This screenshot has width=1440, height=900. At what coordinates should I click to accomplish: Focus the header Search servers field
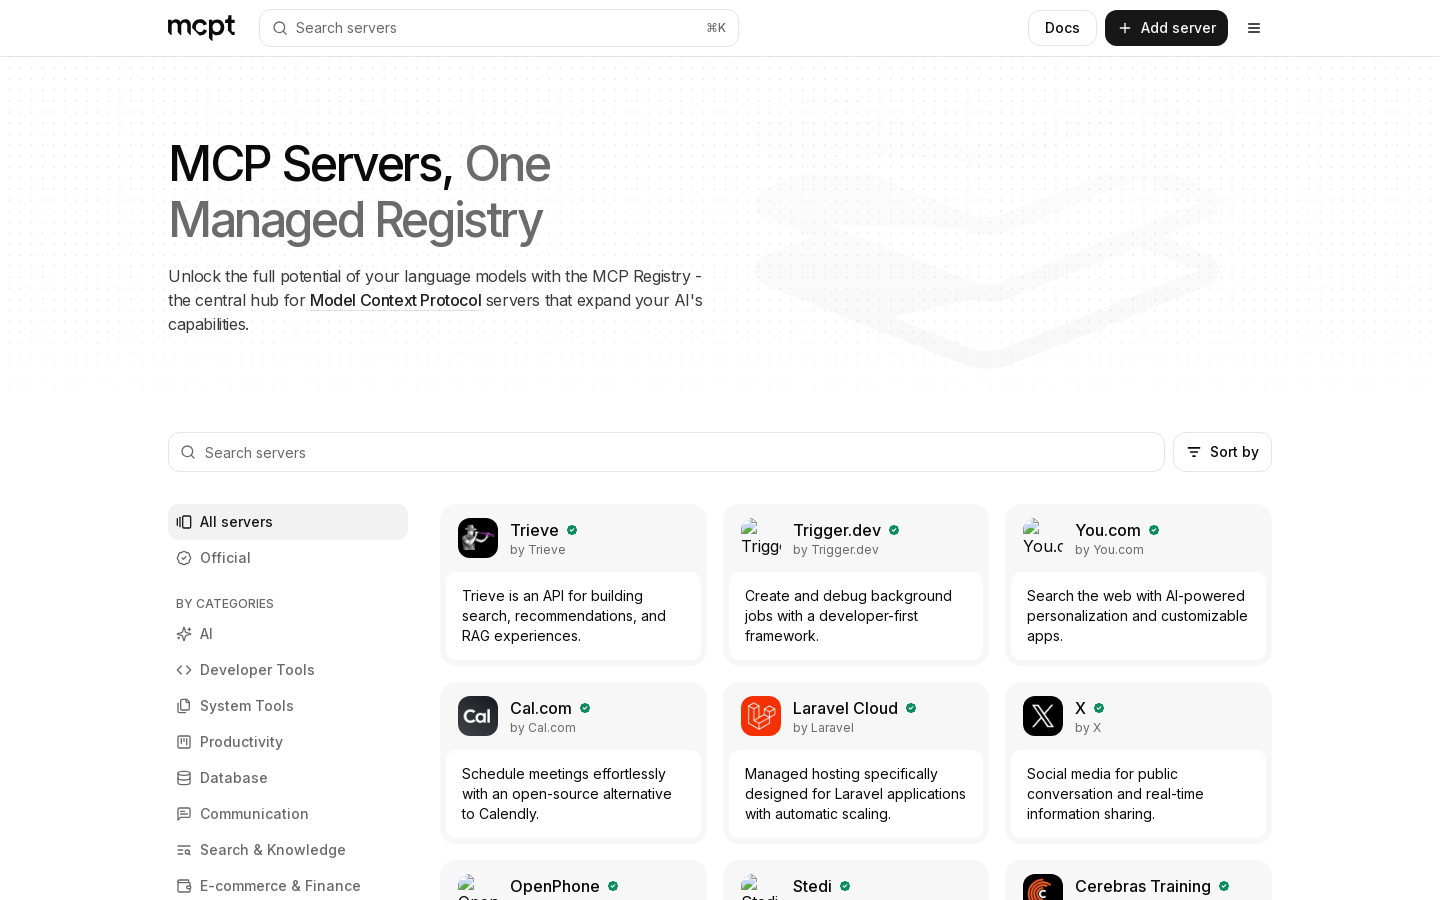pos(499,28)
